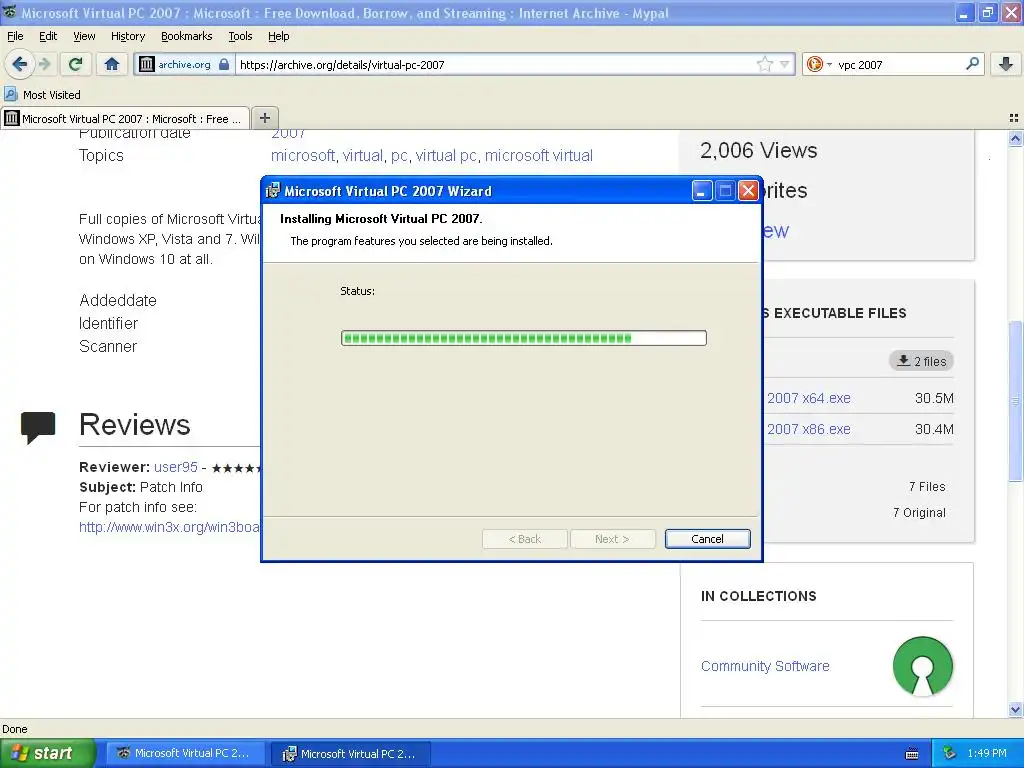Click the padlock security icon in address bar
1024x768 pixels.
tap(224, 64)
